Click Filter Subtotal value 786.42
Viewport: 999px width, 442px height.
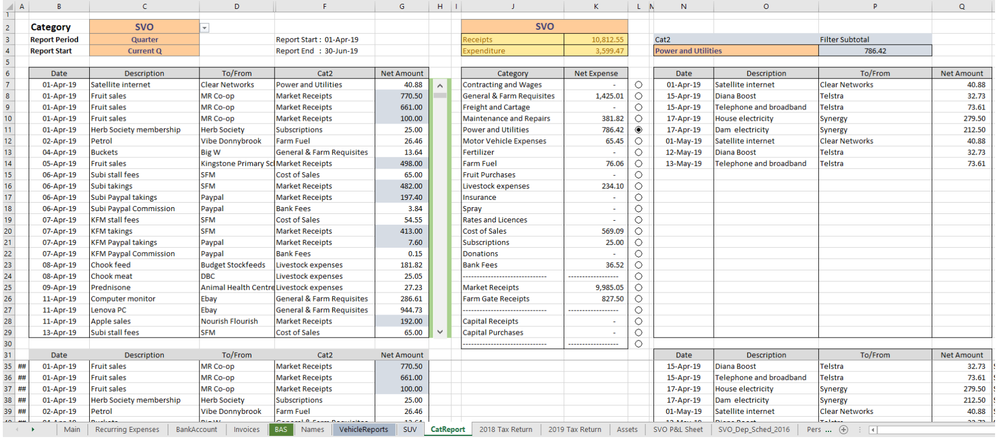click(x=875, y=51)
